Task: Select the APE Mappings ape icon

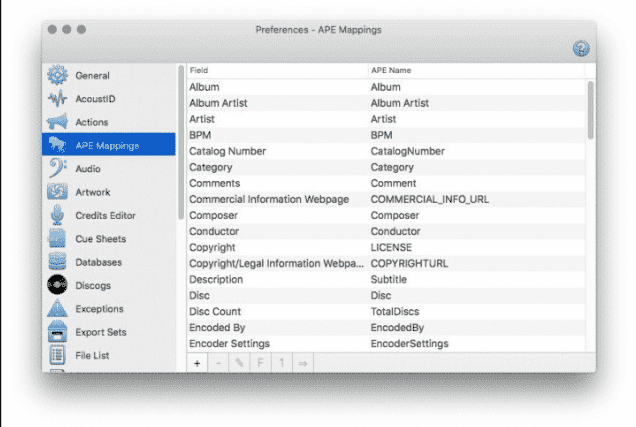Action: tap(57, 145)
